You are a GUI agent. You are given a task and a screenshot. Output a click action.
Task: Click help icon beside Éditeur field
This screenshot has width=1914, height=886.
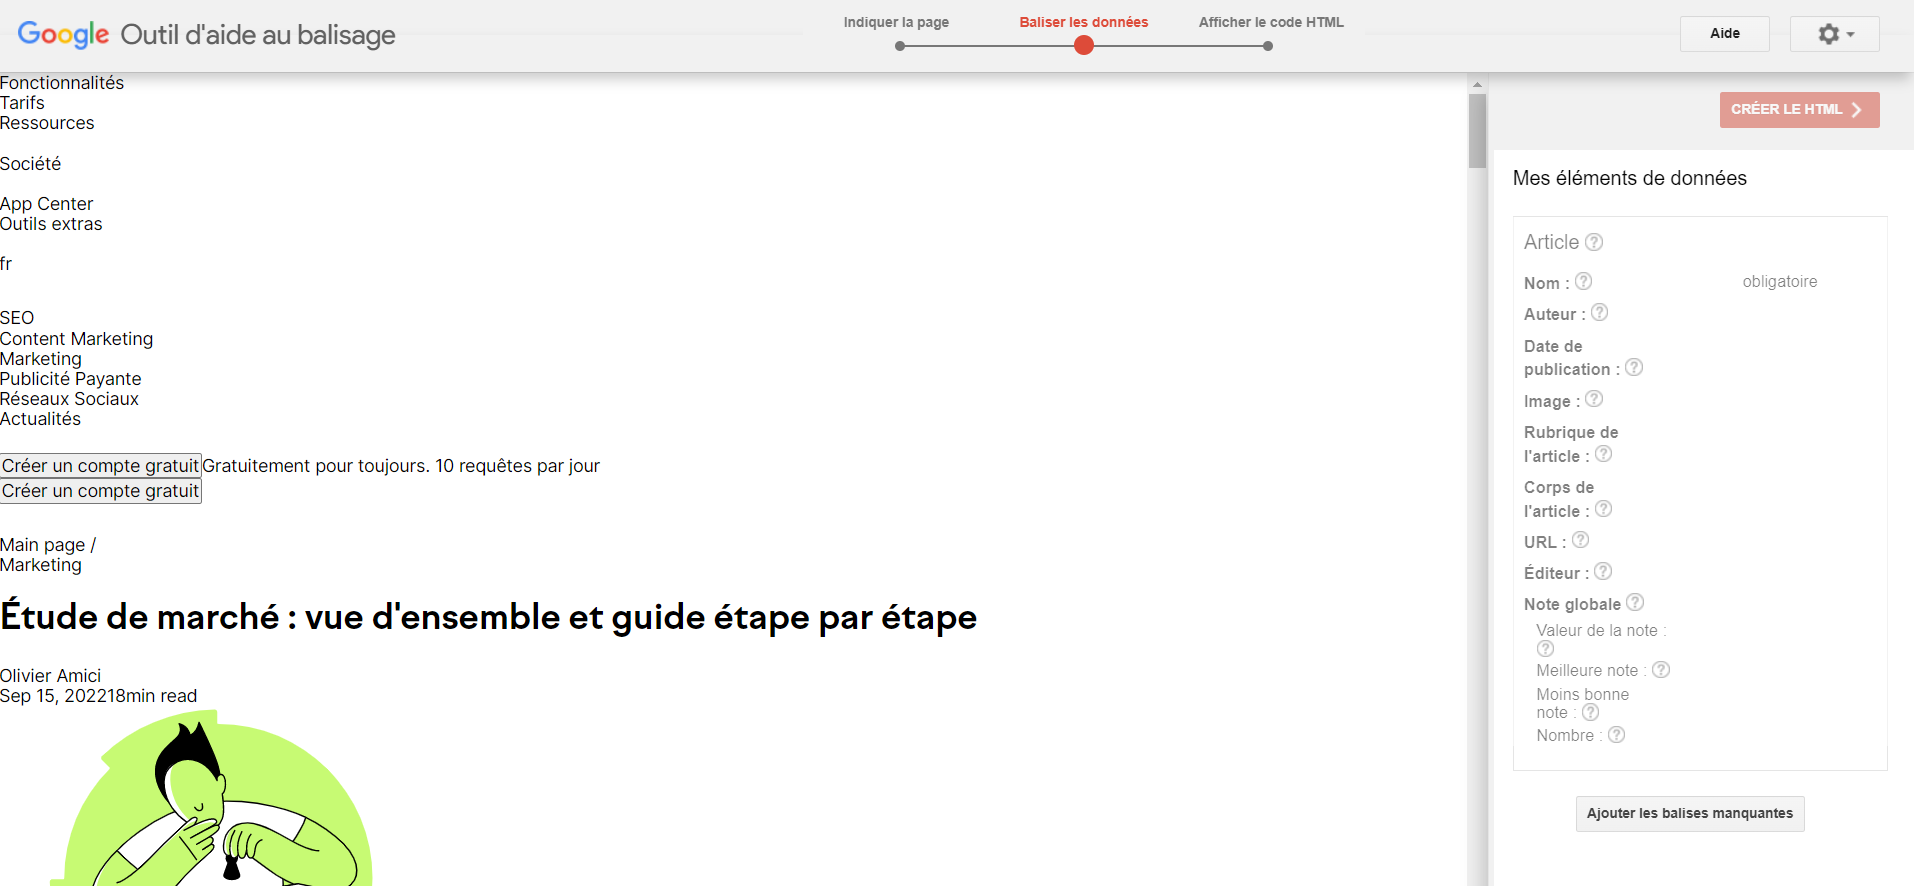coord(1602,572)
